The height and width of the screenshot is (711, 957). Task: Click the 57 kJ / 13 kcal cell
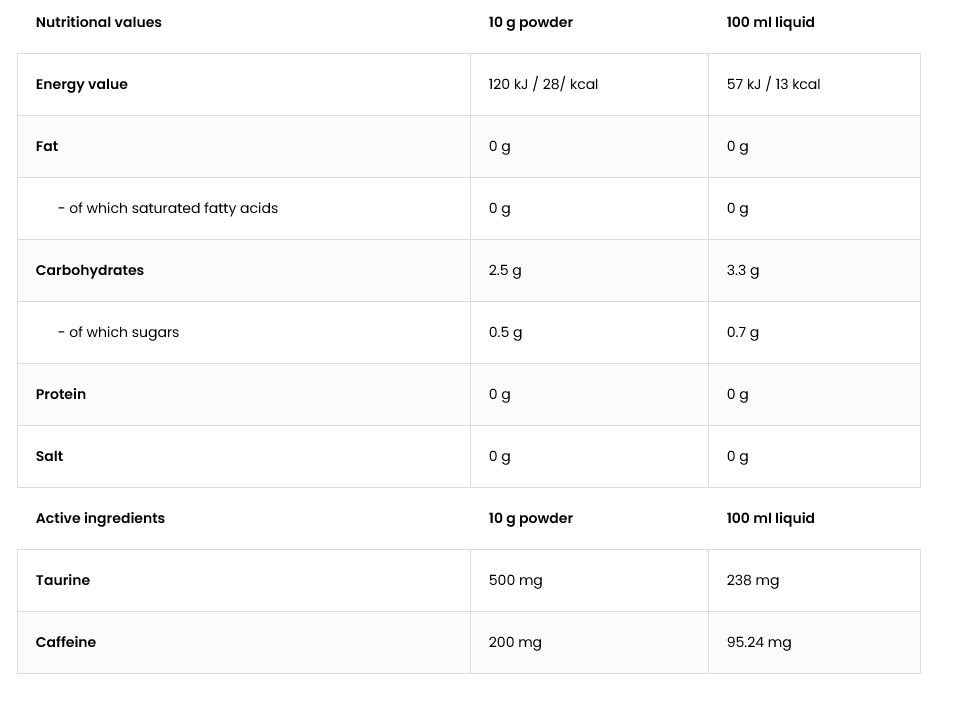(773, 84)
